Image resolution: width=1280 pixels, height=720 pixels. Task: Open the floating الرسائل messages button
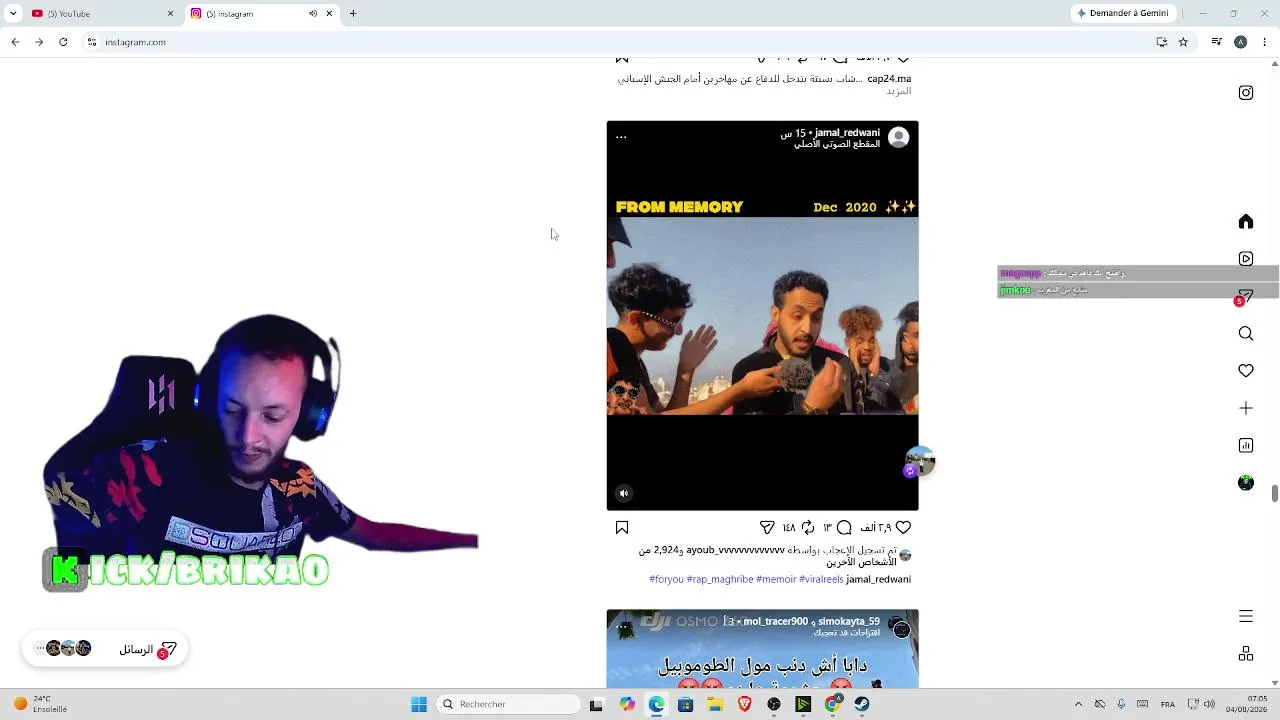(x=105, y=649)
